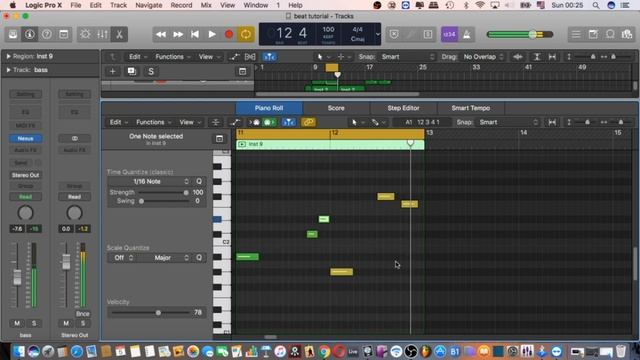Click the duplicate track button
The height and width of the screenshot is (360, 640).
pos(132,71)
